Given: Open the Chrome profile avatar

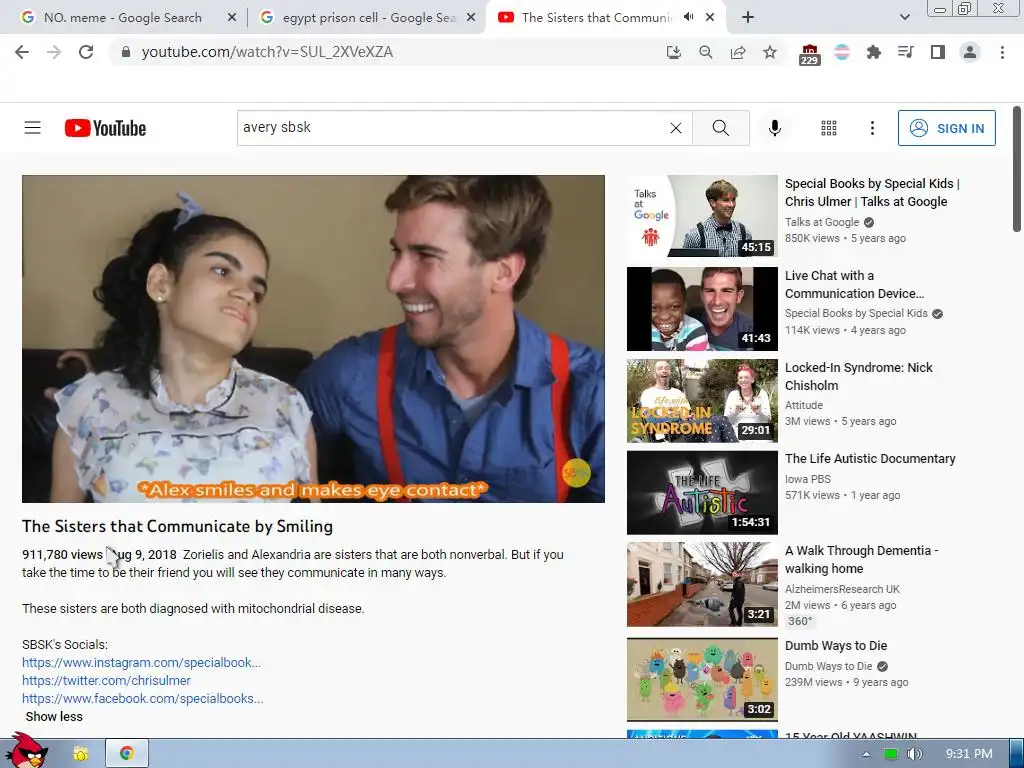Looking at the screenshot, I should [970, 52].
